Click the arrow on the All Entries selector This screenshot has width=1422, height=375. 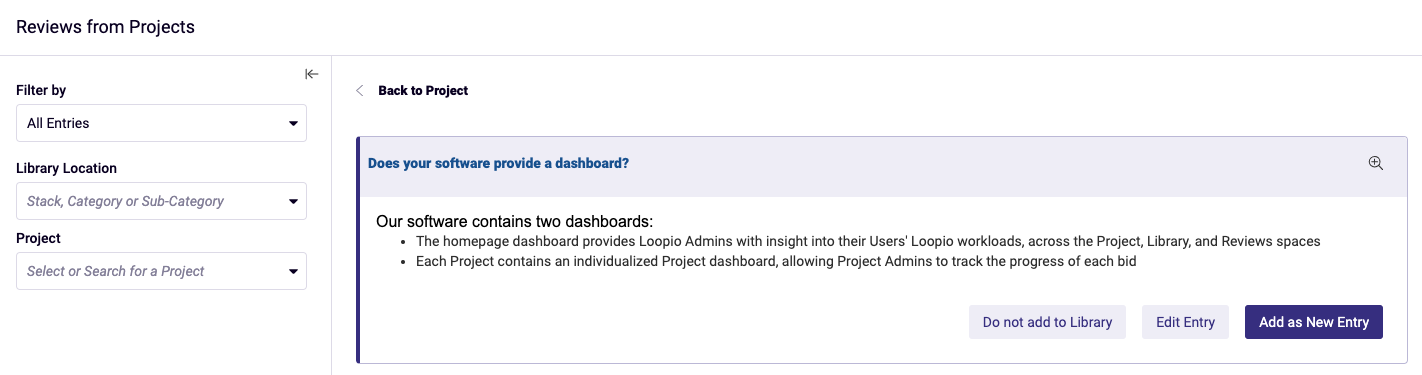tap(293, 124)
